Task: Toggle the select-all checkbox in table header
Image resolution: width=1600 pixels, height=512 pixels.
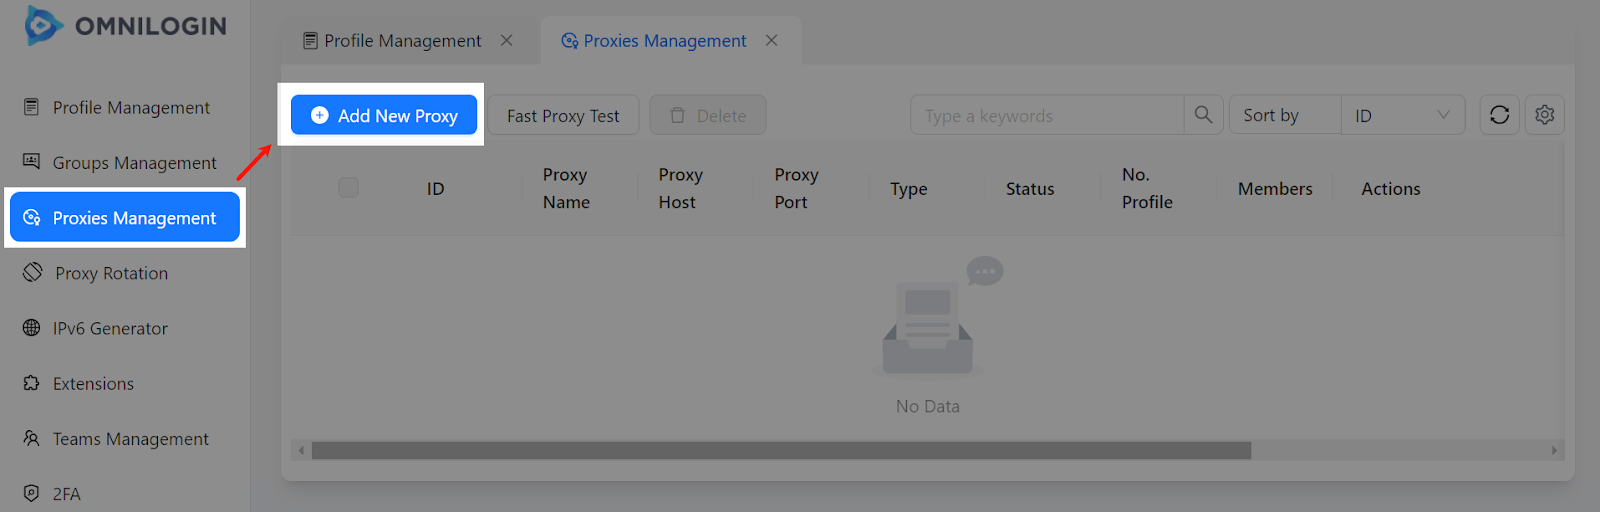Action: [x=348, y=188]
